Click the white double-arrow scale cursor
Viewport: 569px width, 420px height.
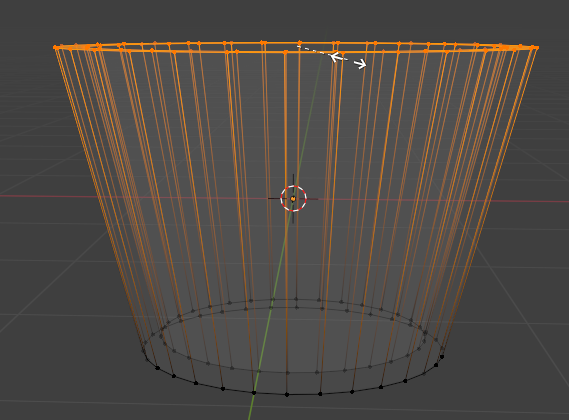coord(348,61)
